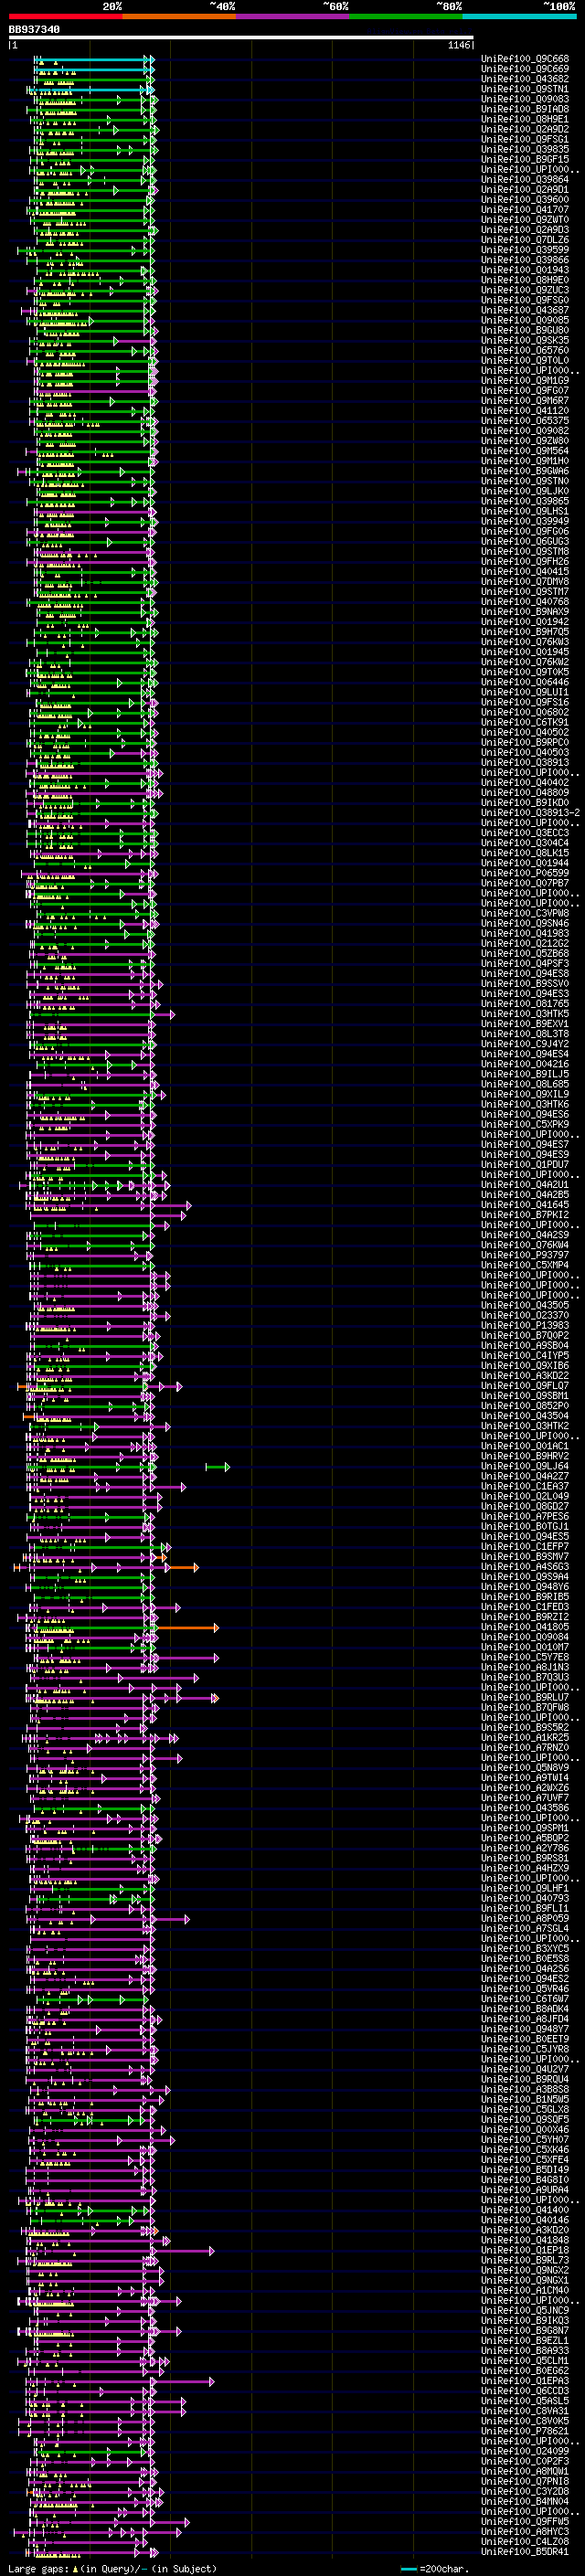Open hit UniRef100_Q43682
The height and width of the screenshot is (2576, 585).
click(525, 79)
